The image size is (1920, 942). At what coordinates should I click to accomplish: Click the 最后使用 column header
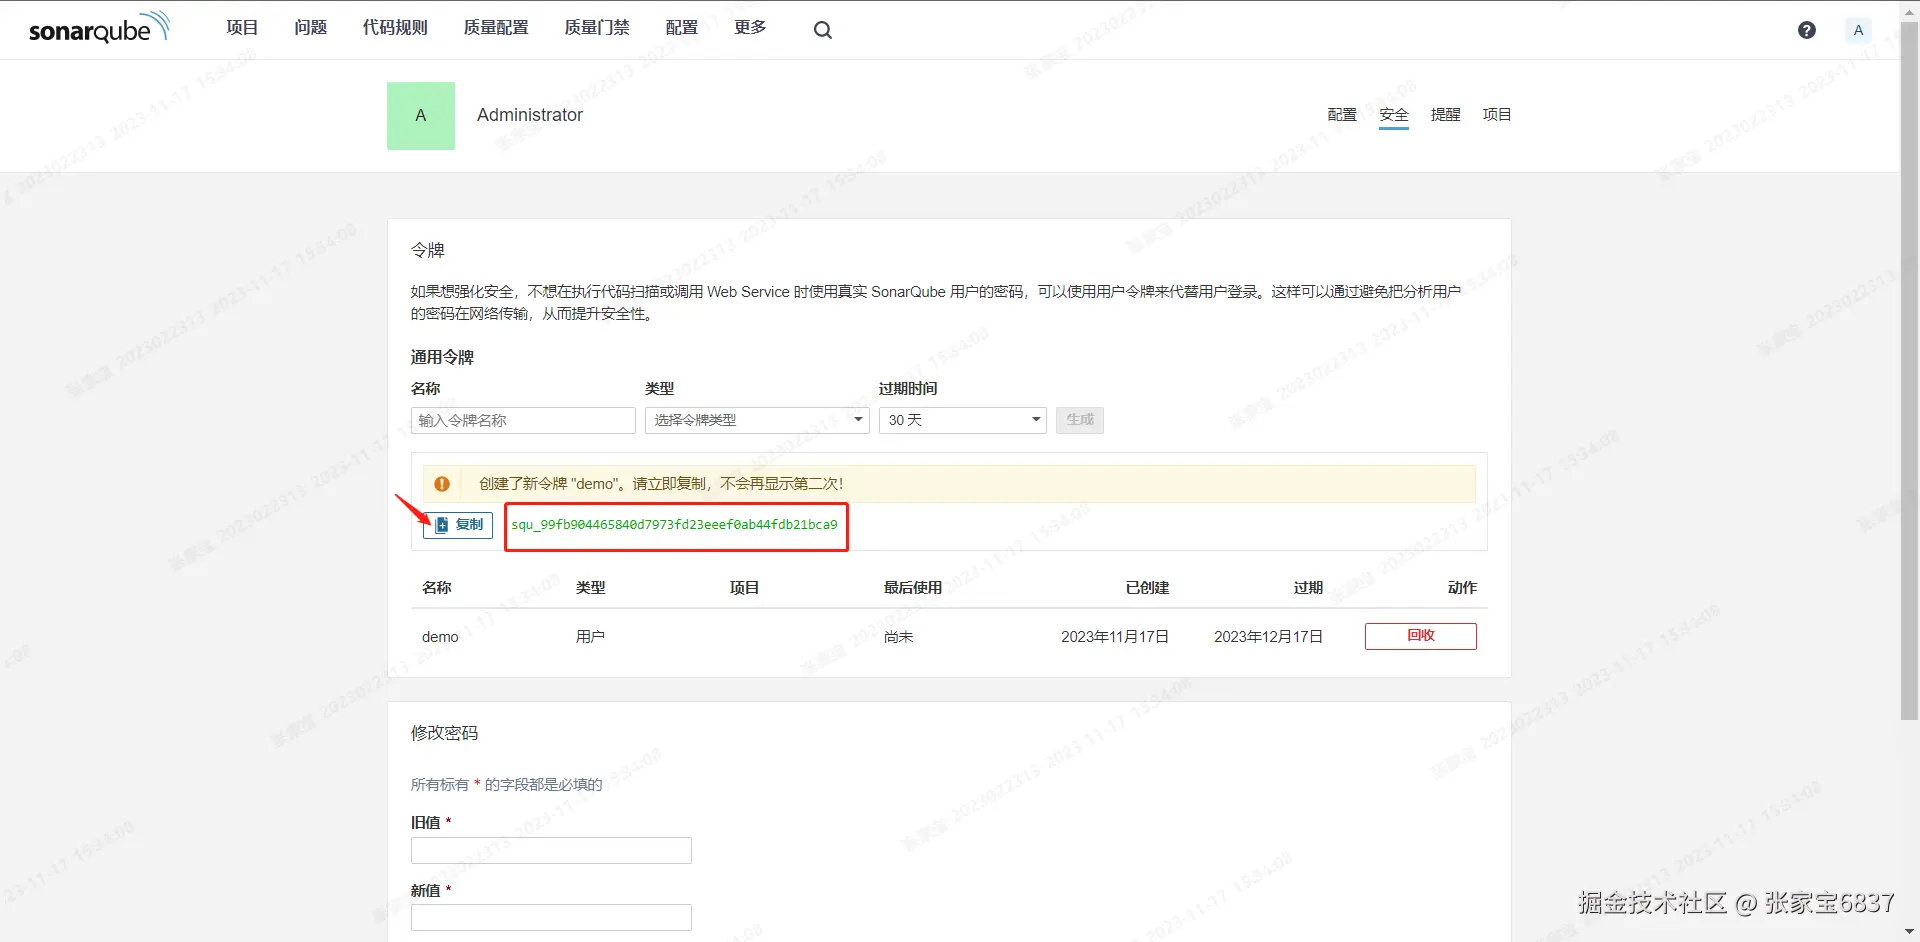[x=913, y=588]
